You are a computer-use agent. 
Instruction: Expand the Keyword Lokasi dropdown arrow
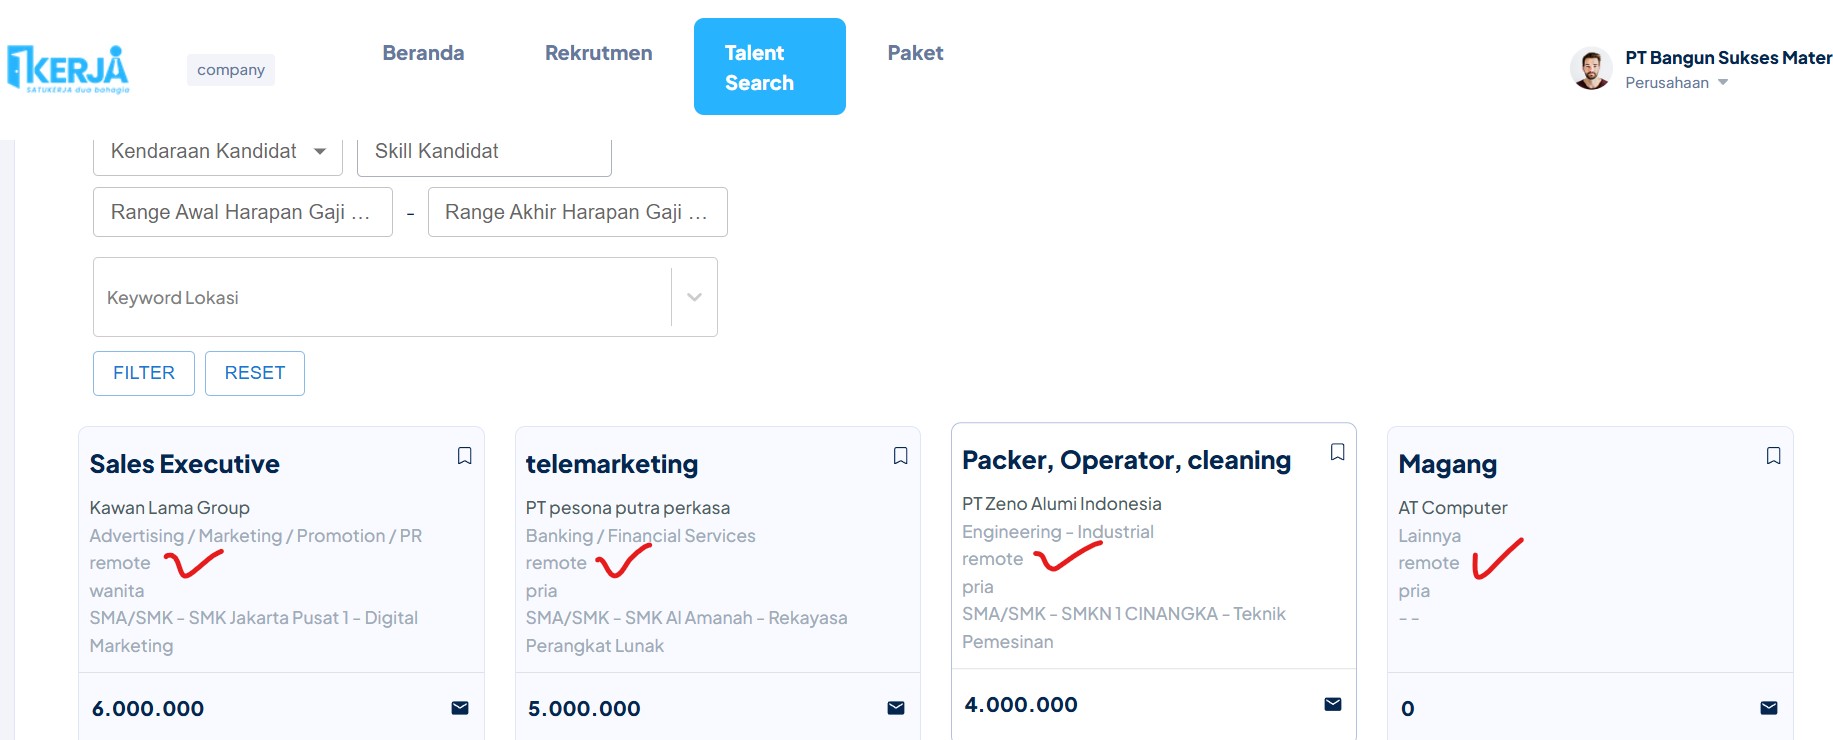click(x=694, y=297)
